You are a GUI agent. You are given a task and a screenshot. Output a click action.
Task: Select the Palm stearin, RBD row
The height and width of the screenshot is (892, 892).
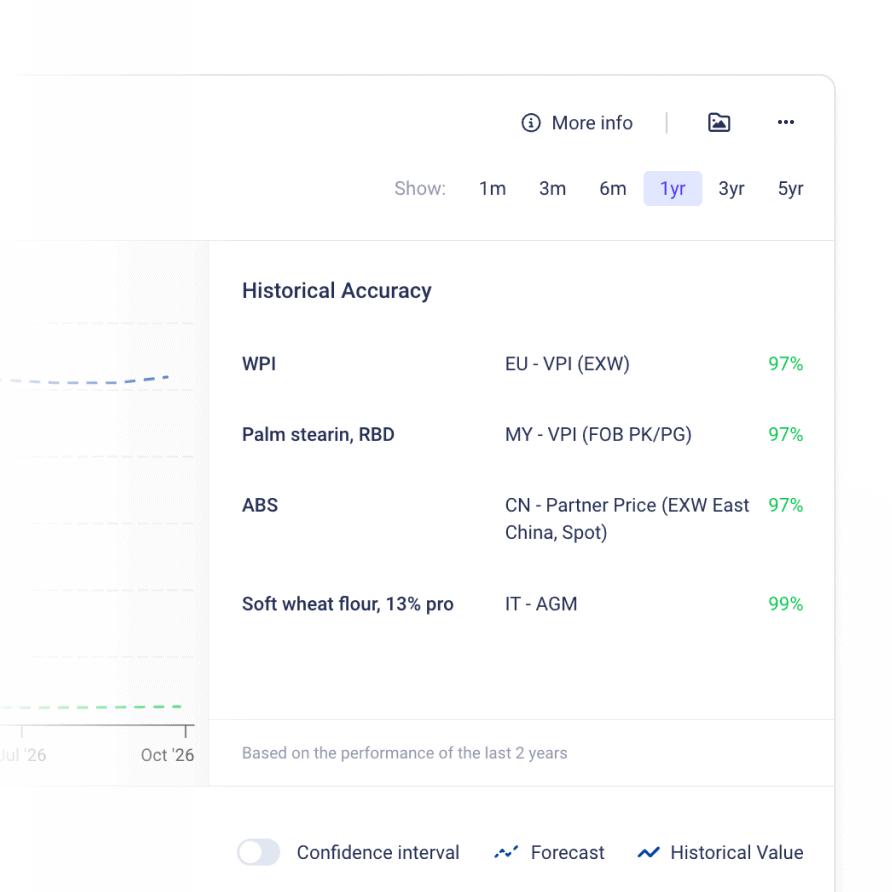(318, 435)
